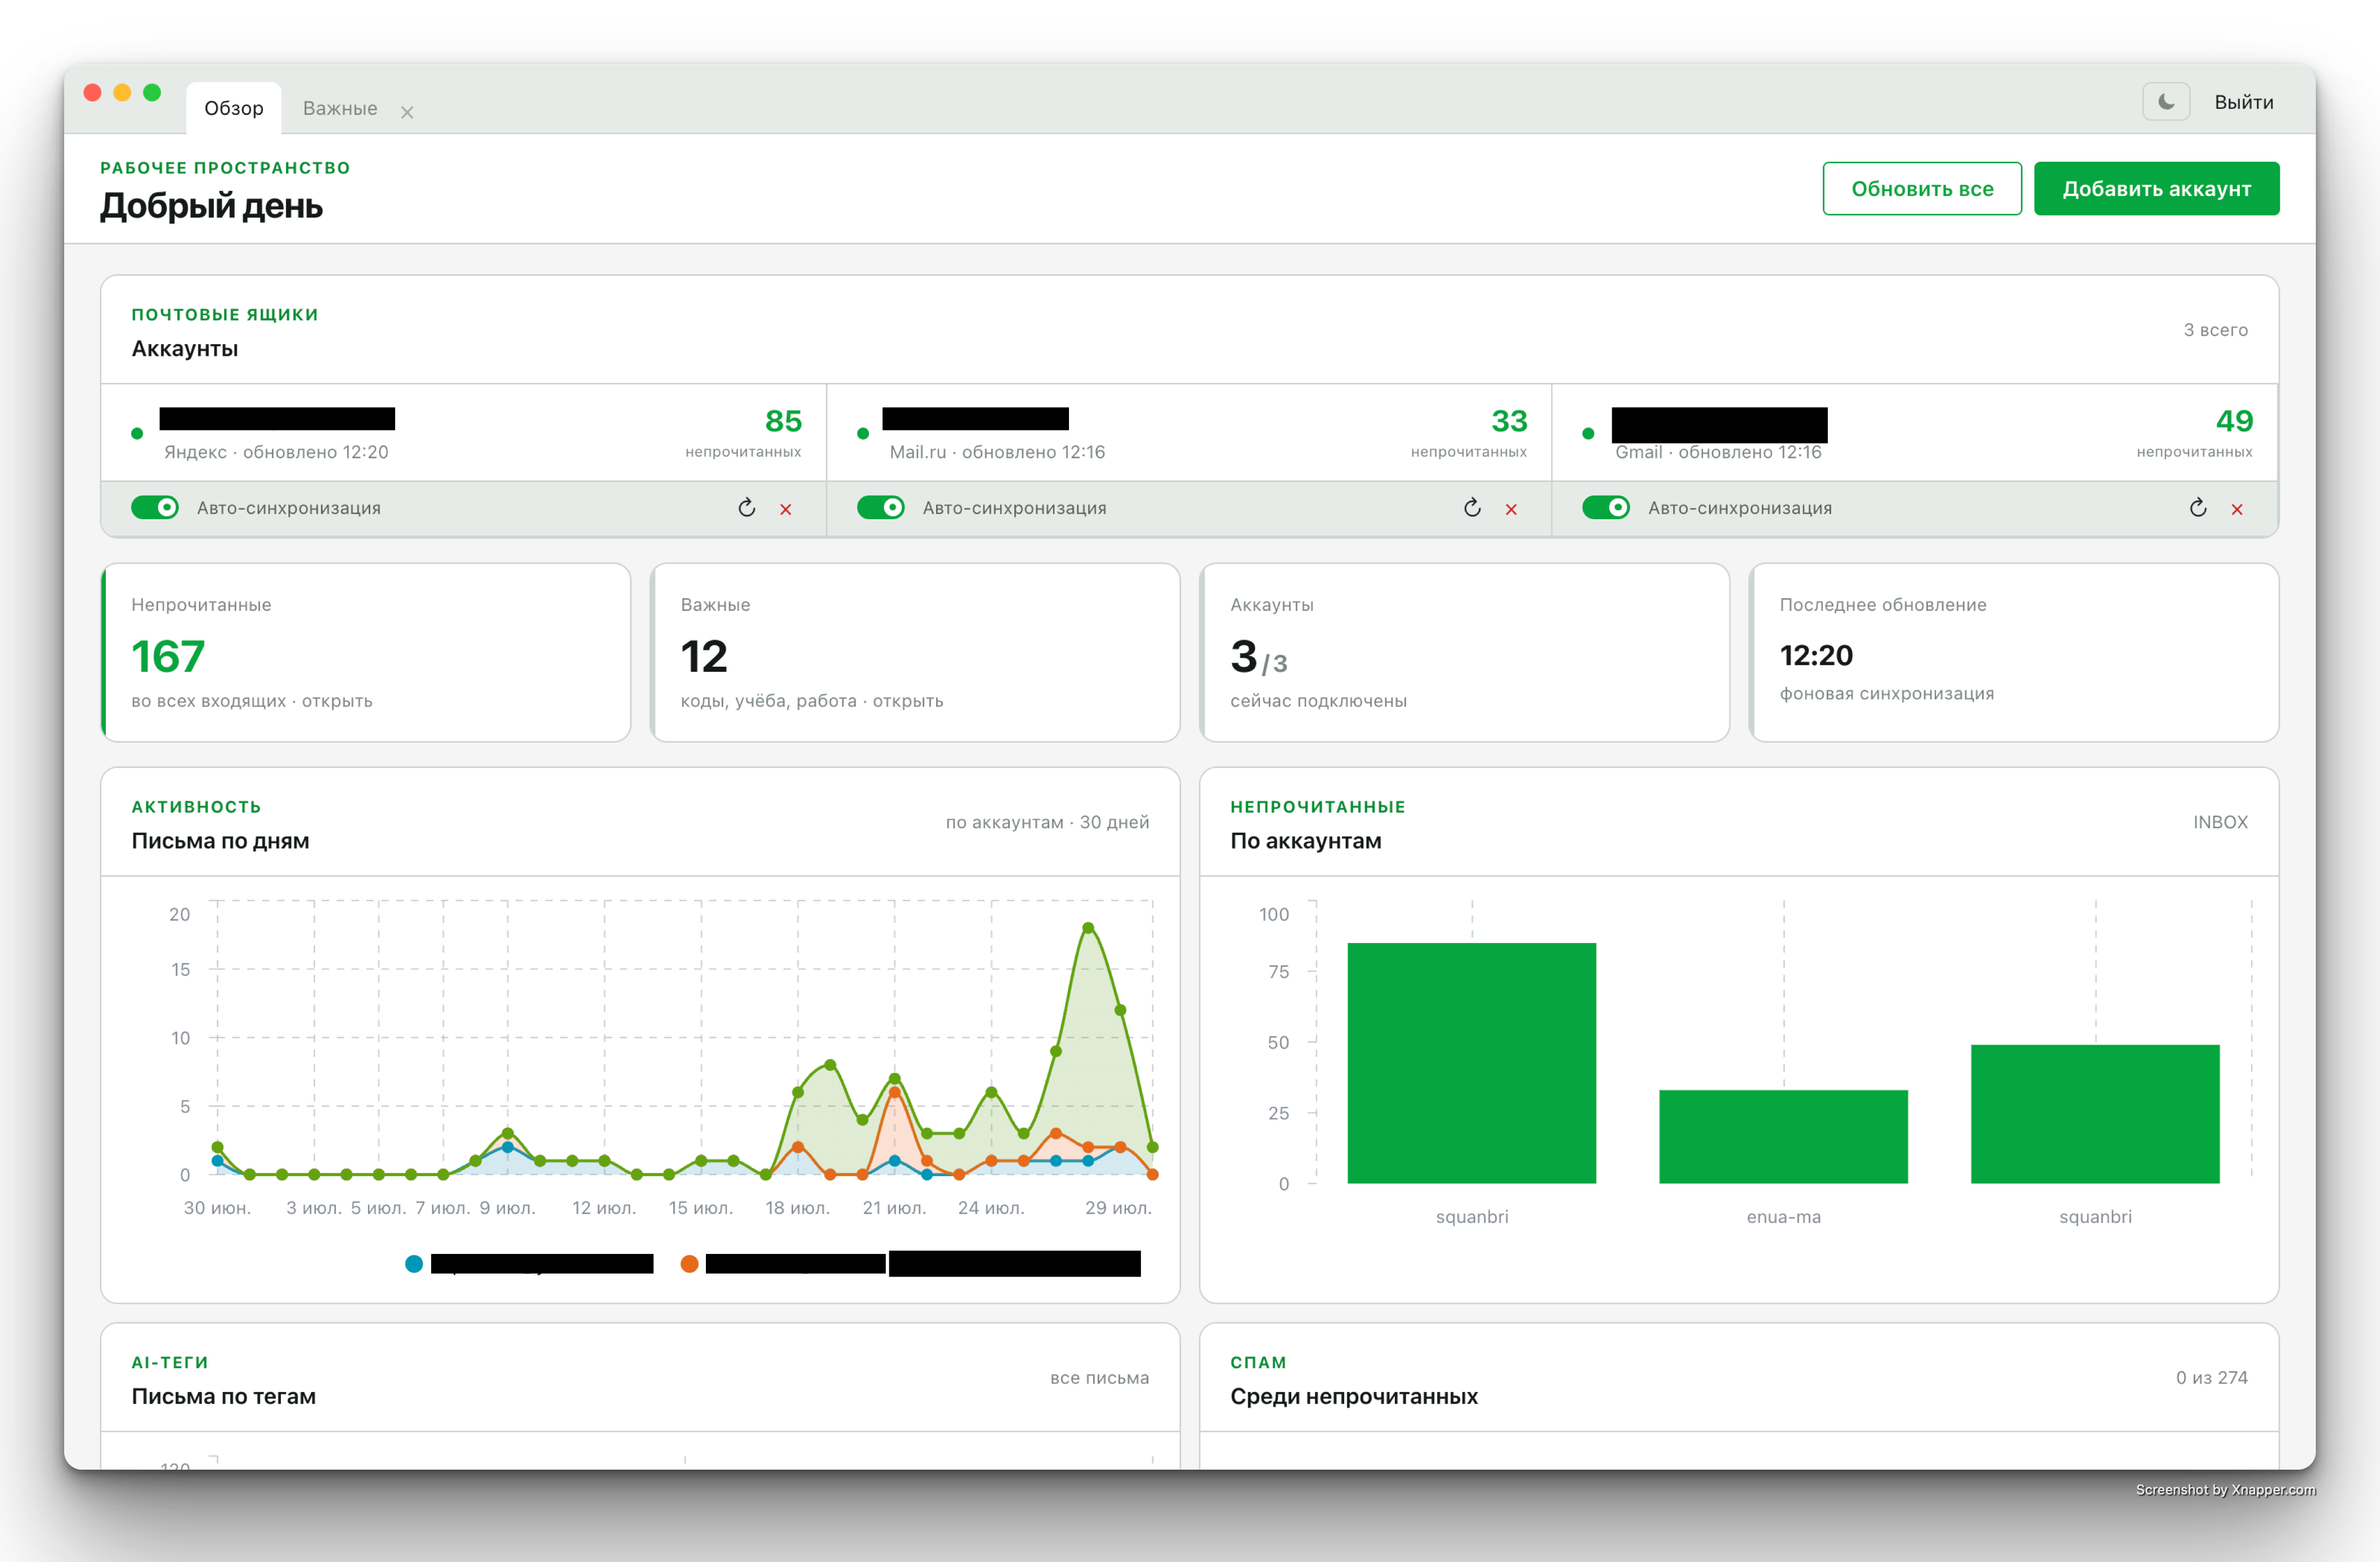Refresh the Яндекс account sync icon
Screen dimensions: 2380x1562
(x=746, y=508)
